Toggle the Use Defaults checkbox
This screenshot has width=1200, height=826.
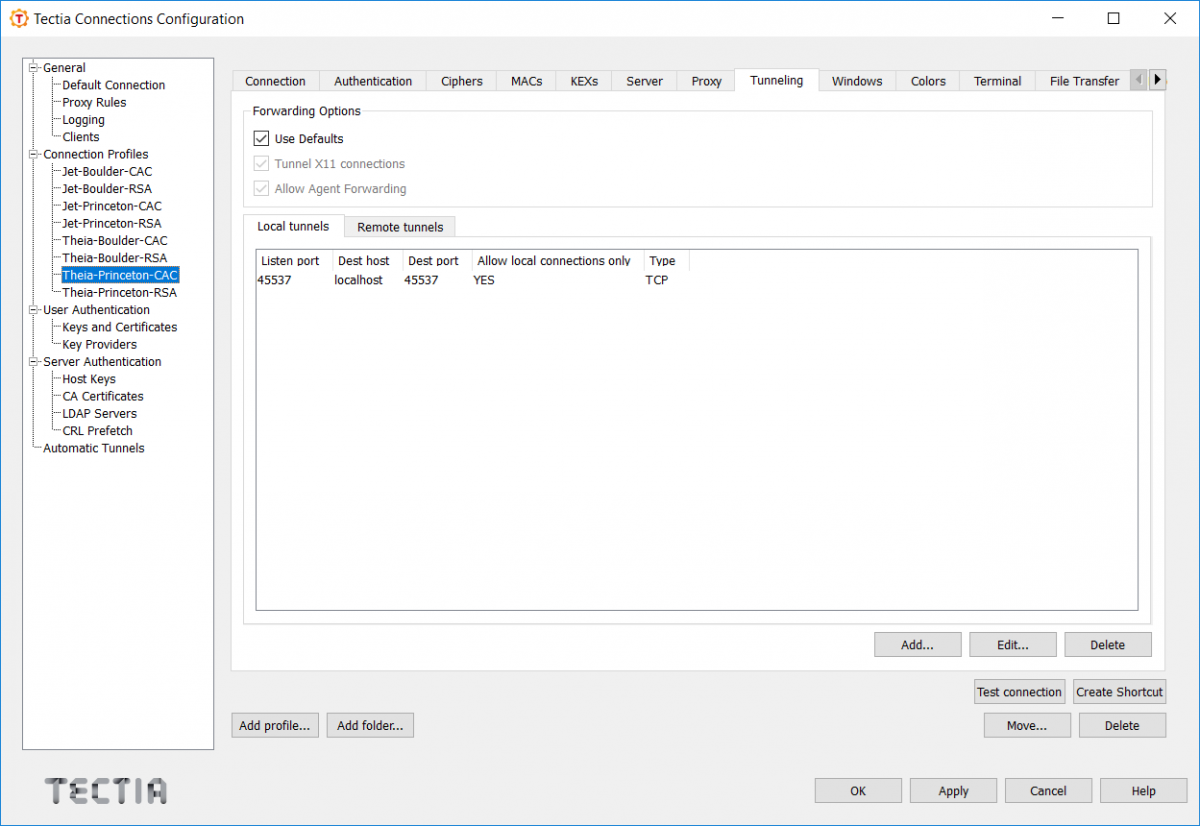pos(262,139)
